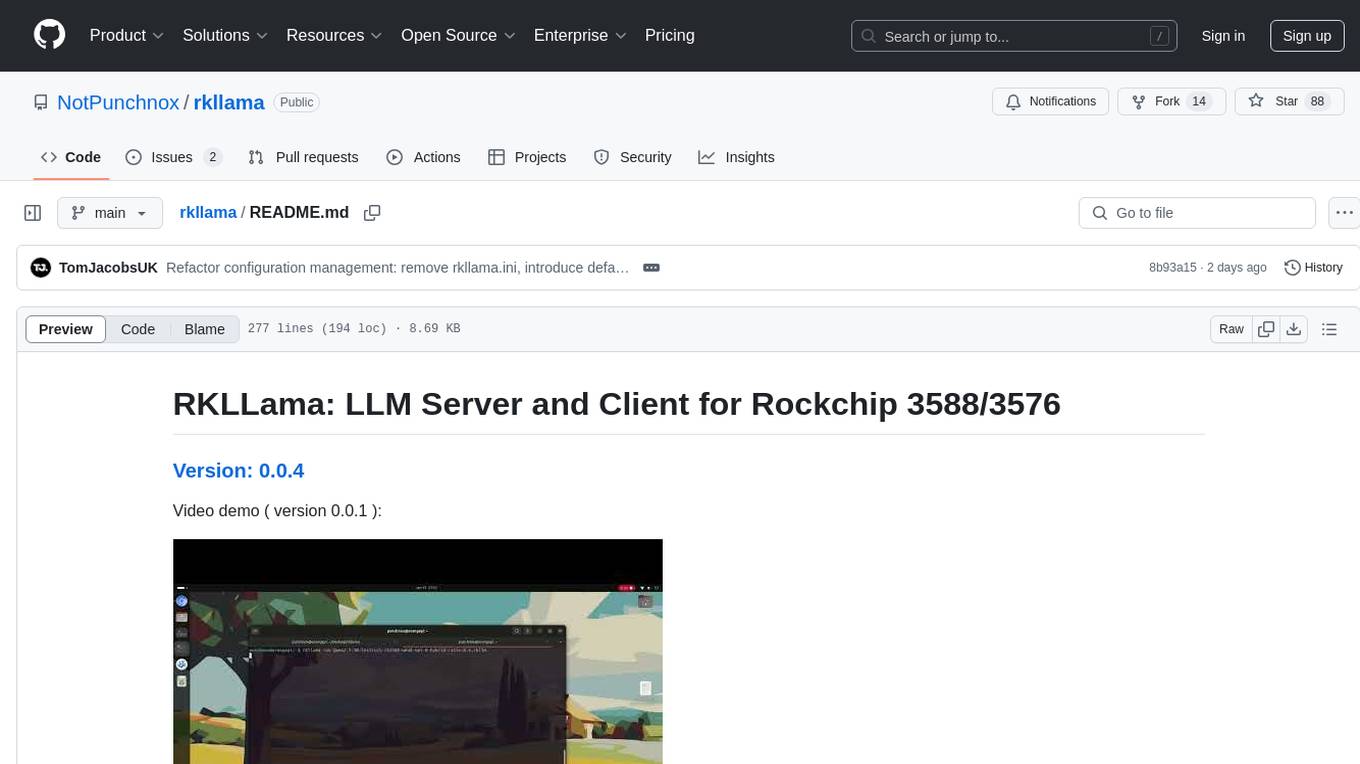Screen dimensions: 1360x764
Task: Expand the Solutions menu
Action: pos(226,35)
